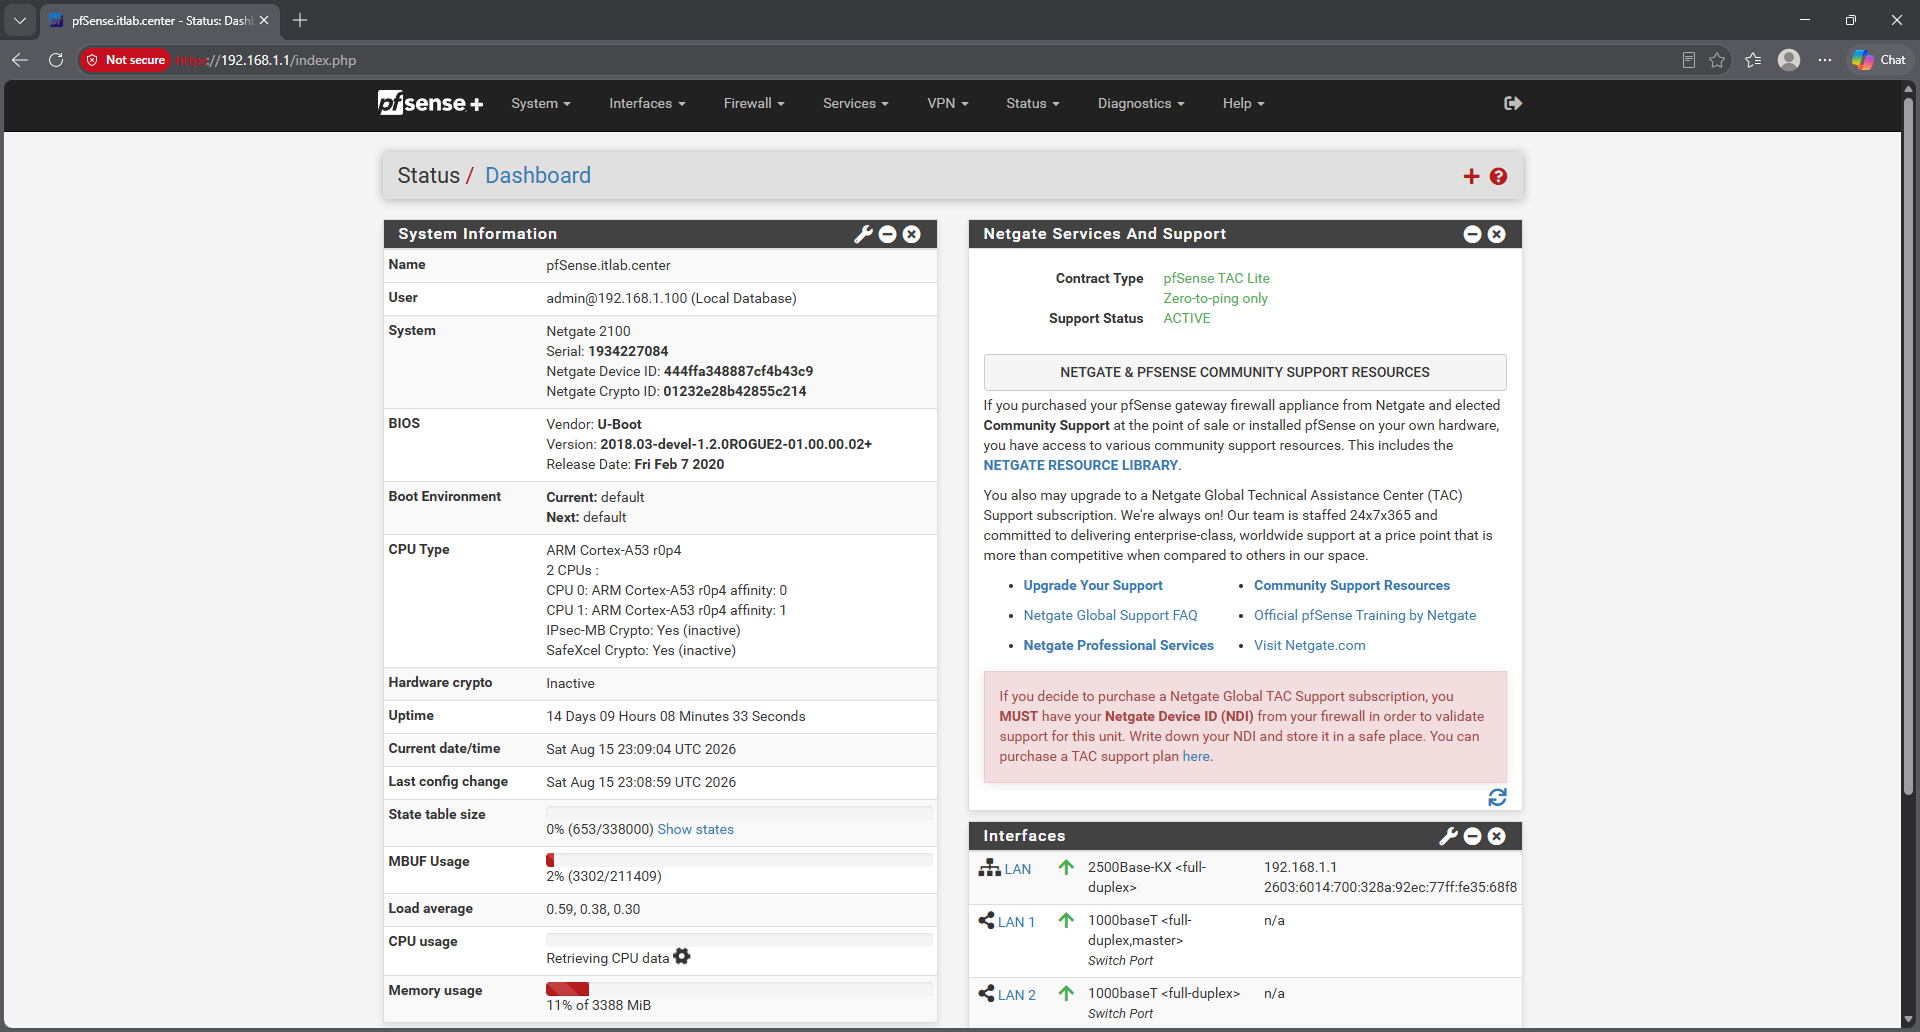Open the NETGATE RESOURCE LIBRARY link

coord(1081,465)
